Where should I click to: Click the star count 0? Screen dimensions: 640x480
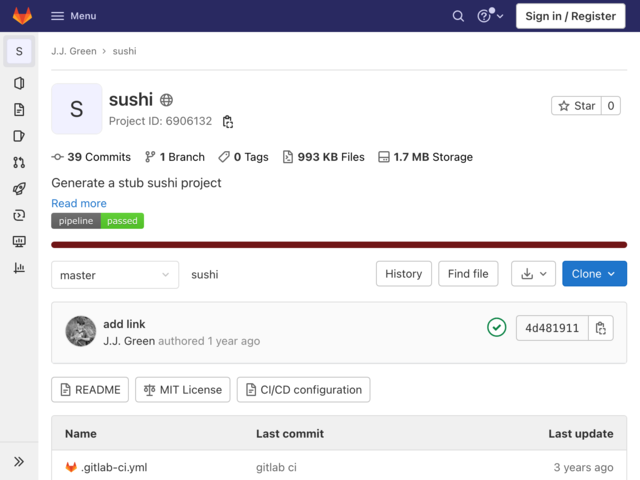[x=611, y=106]
